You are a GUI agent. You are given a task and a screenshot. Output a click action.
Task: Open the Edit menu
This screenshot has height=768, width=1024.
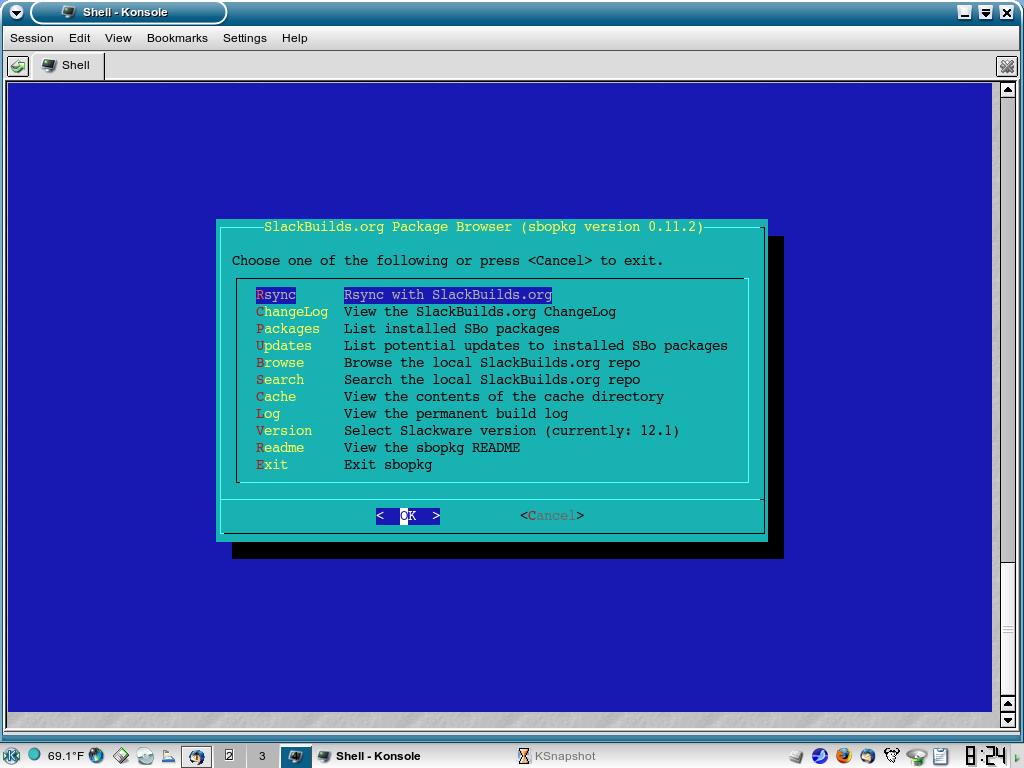[x=80, y=38]
